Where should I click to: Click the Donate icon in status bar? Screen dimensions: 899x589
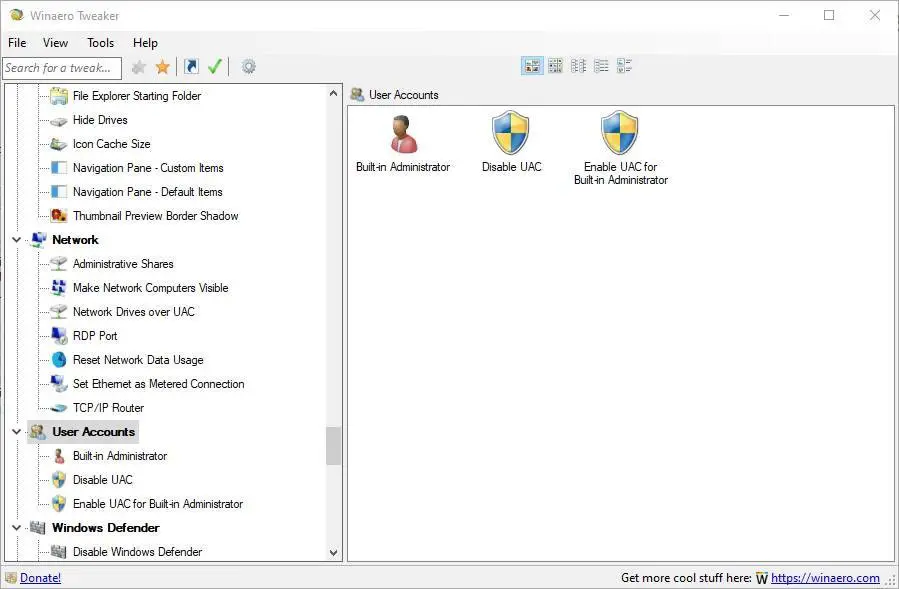point(11,578)
